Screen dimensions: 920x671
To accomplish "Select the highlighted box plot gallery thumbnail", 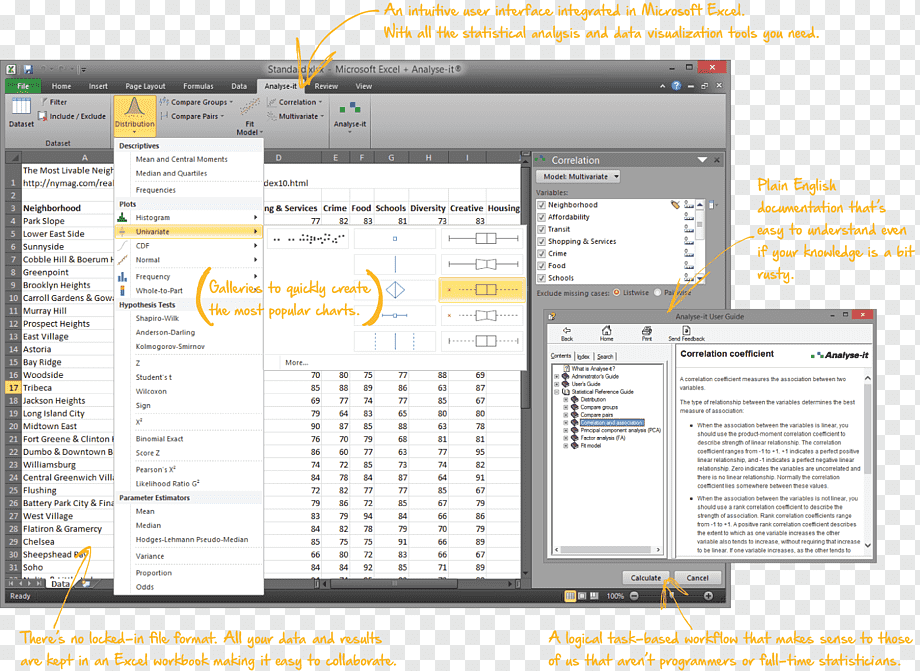I will pos(482,290).
